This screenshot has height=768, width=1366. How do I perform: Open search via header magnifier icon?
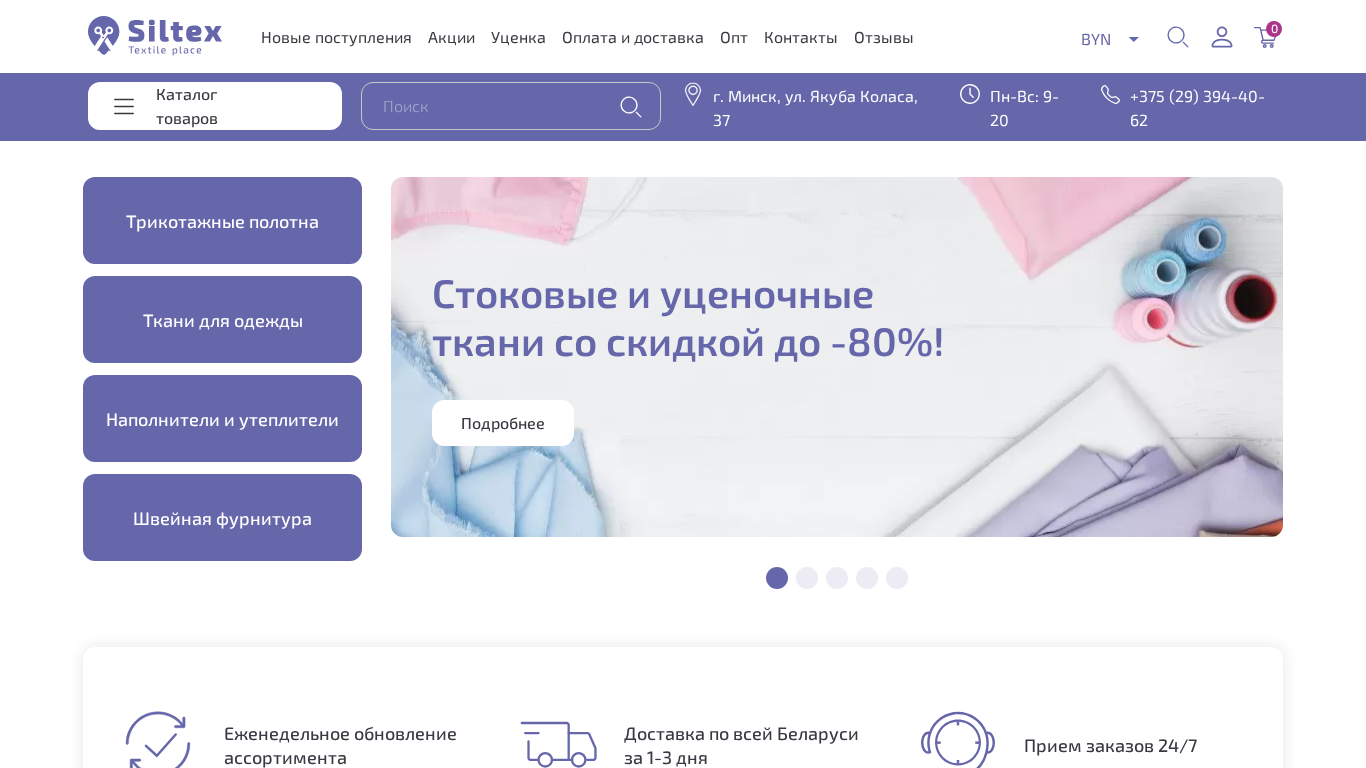point(1178,37)
